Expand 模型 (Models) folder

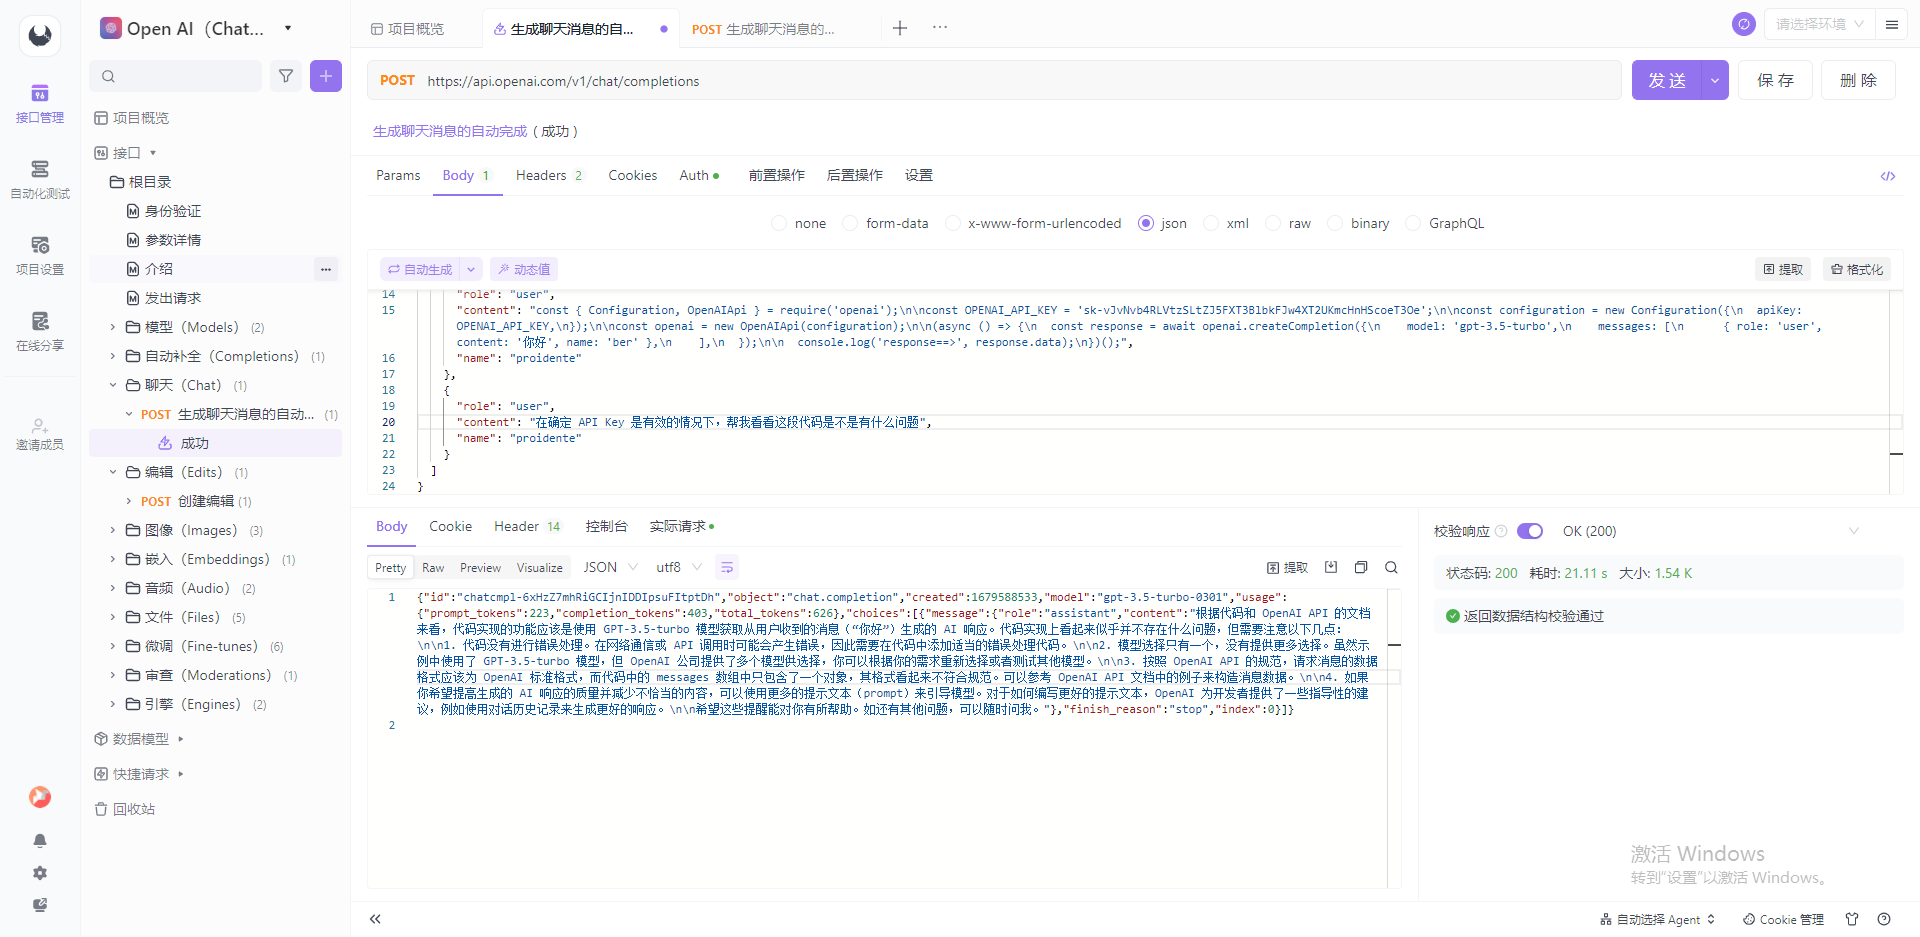coord(113,327)
